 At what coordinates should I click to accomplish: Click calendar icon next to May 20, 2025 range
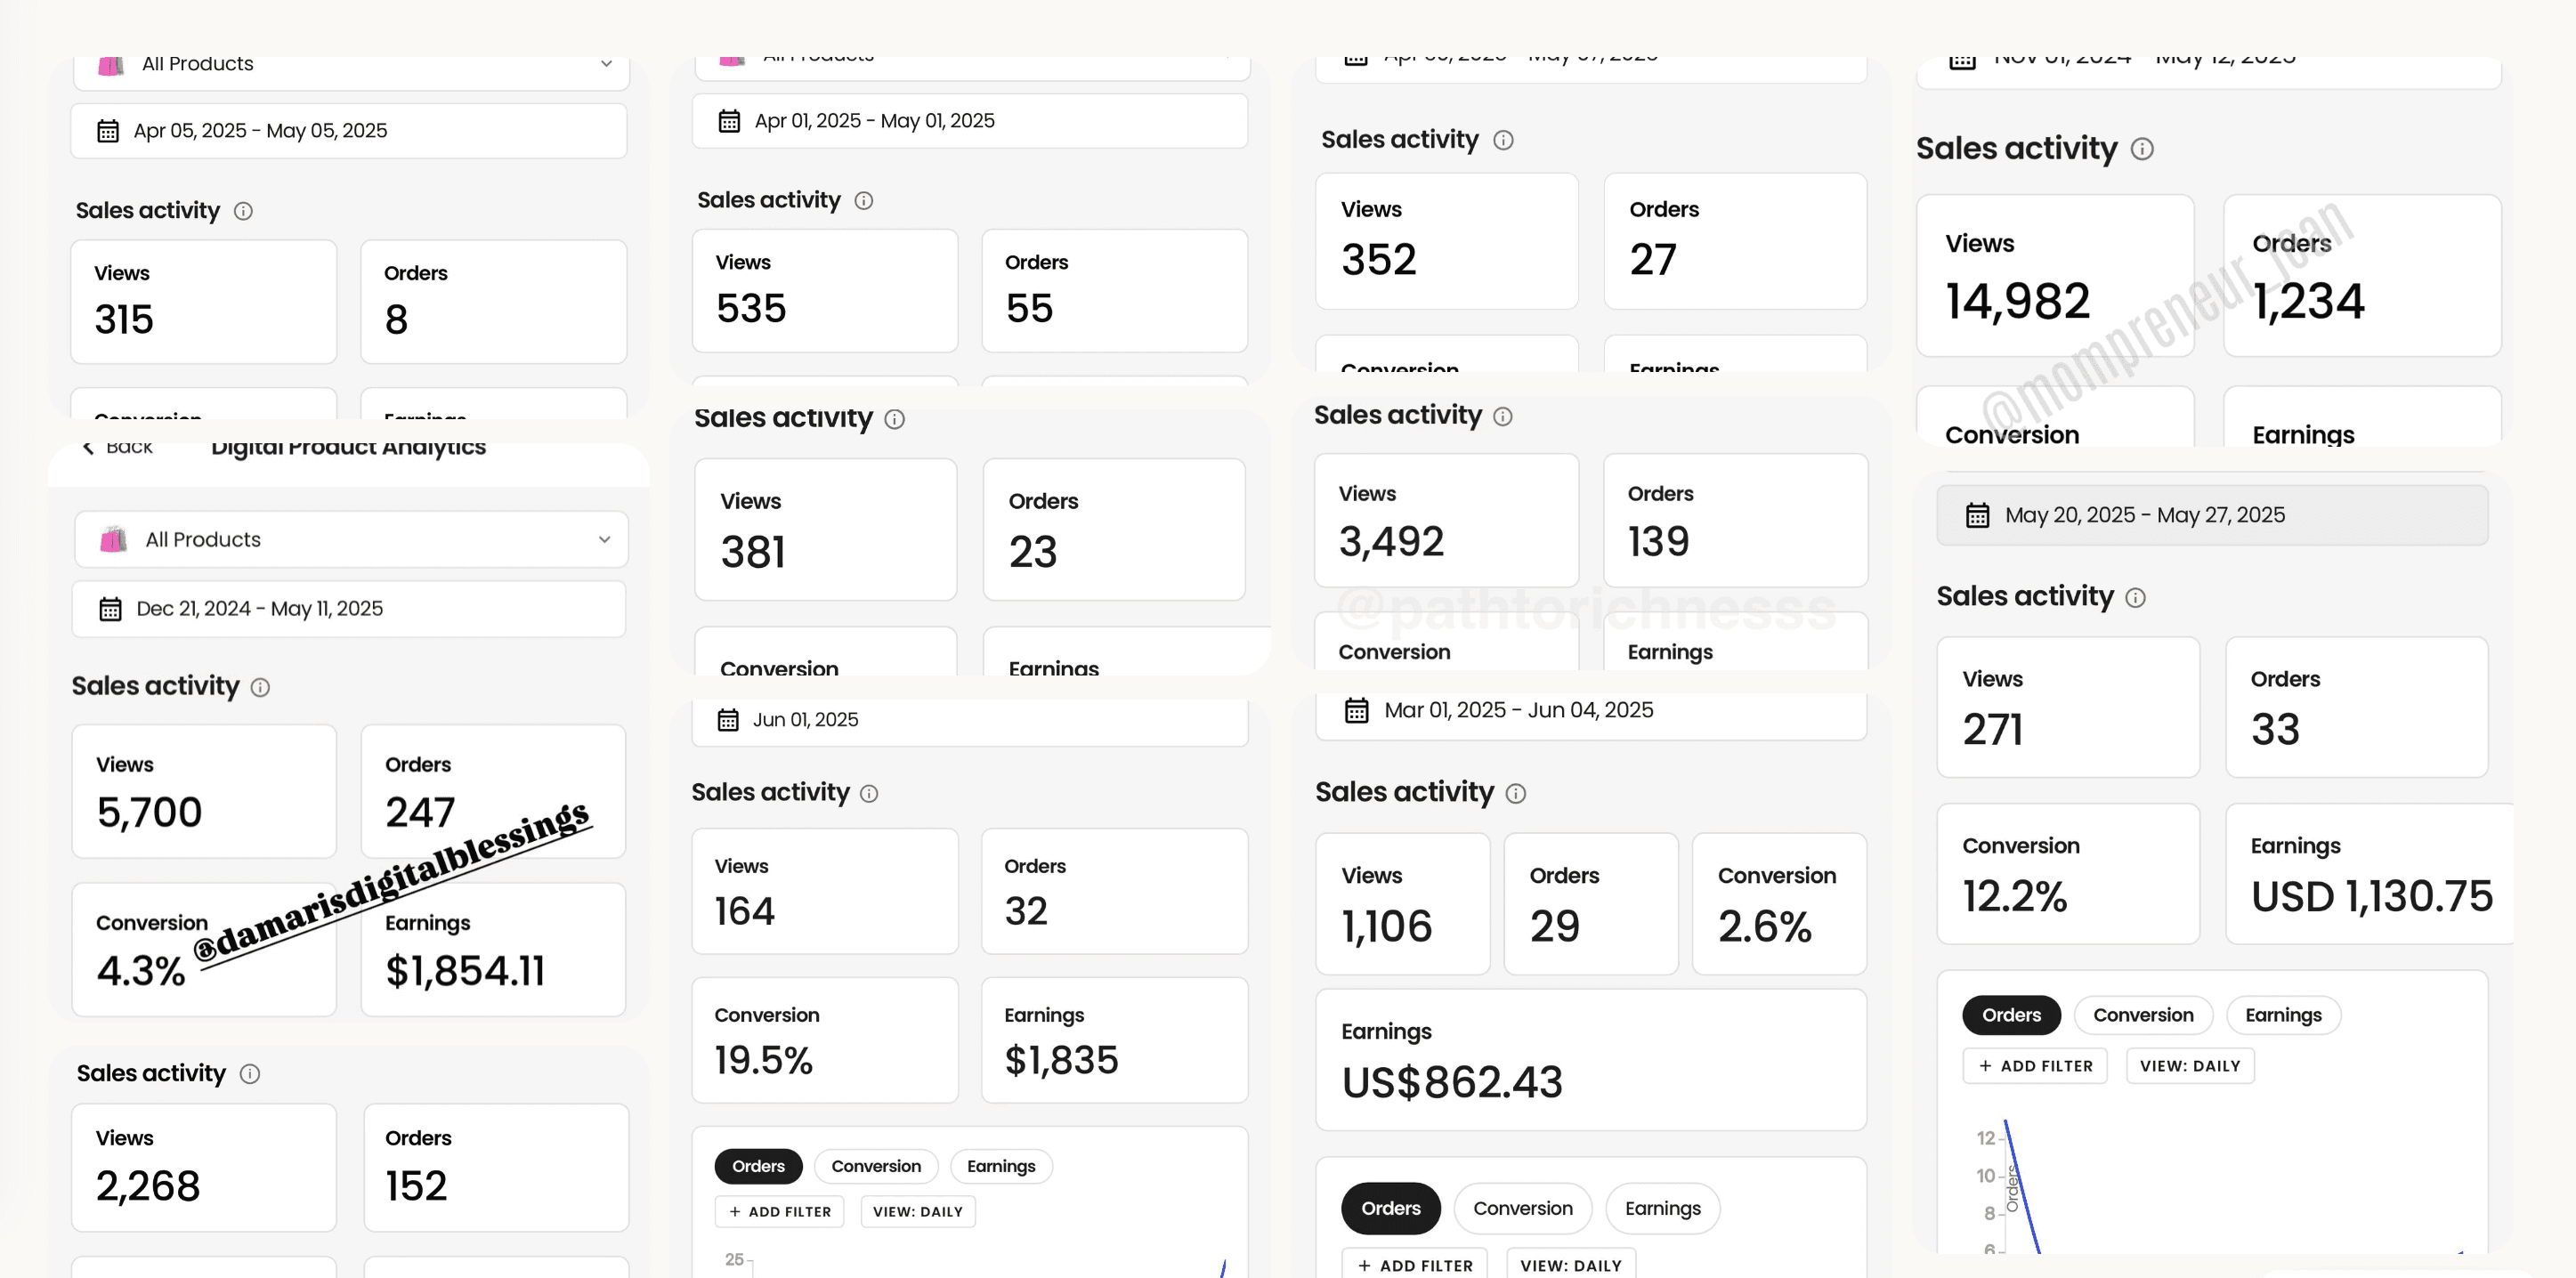click(1977, 516)
